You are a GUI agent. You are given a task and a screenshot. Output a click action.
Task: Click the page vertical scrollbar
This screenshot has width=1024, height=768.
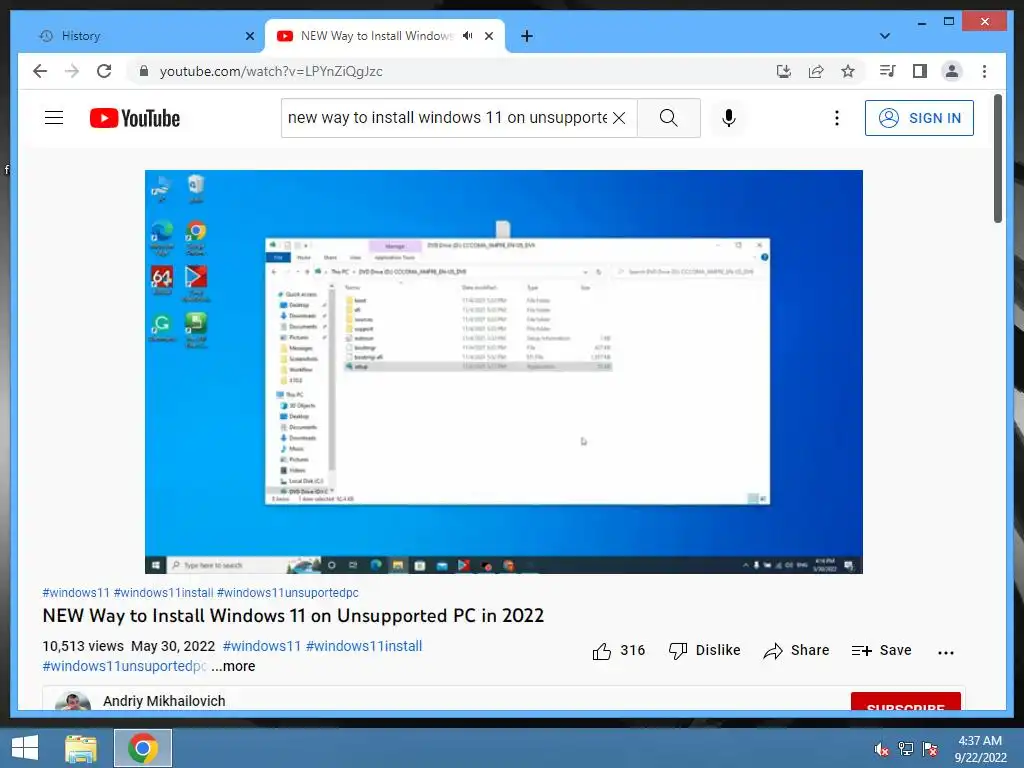(x=997, y=158)
